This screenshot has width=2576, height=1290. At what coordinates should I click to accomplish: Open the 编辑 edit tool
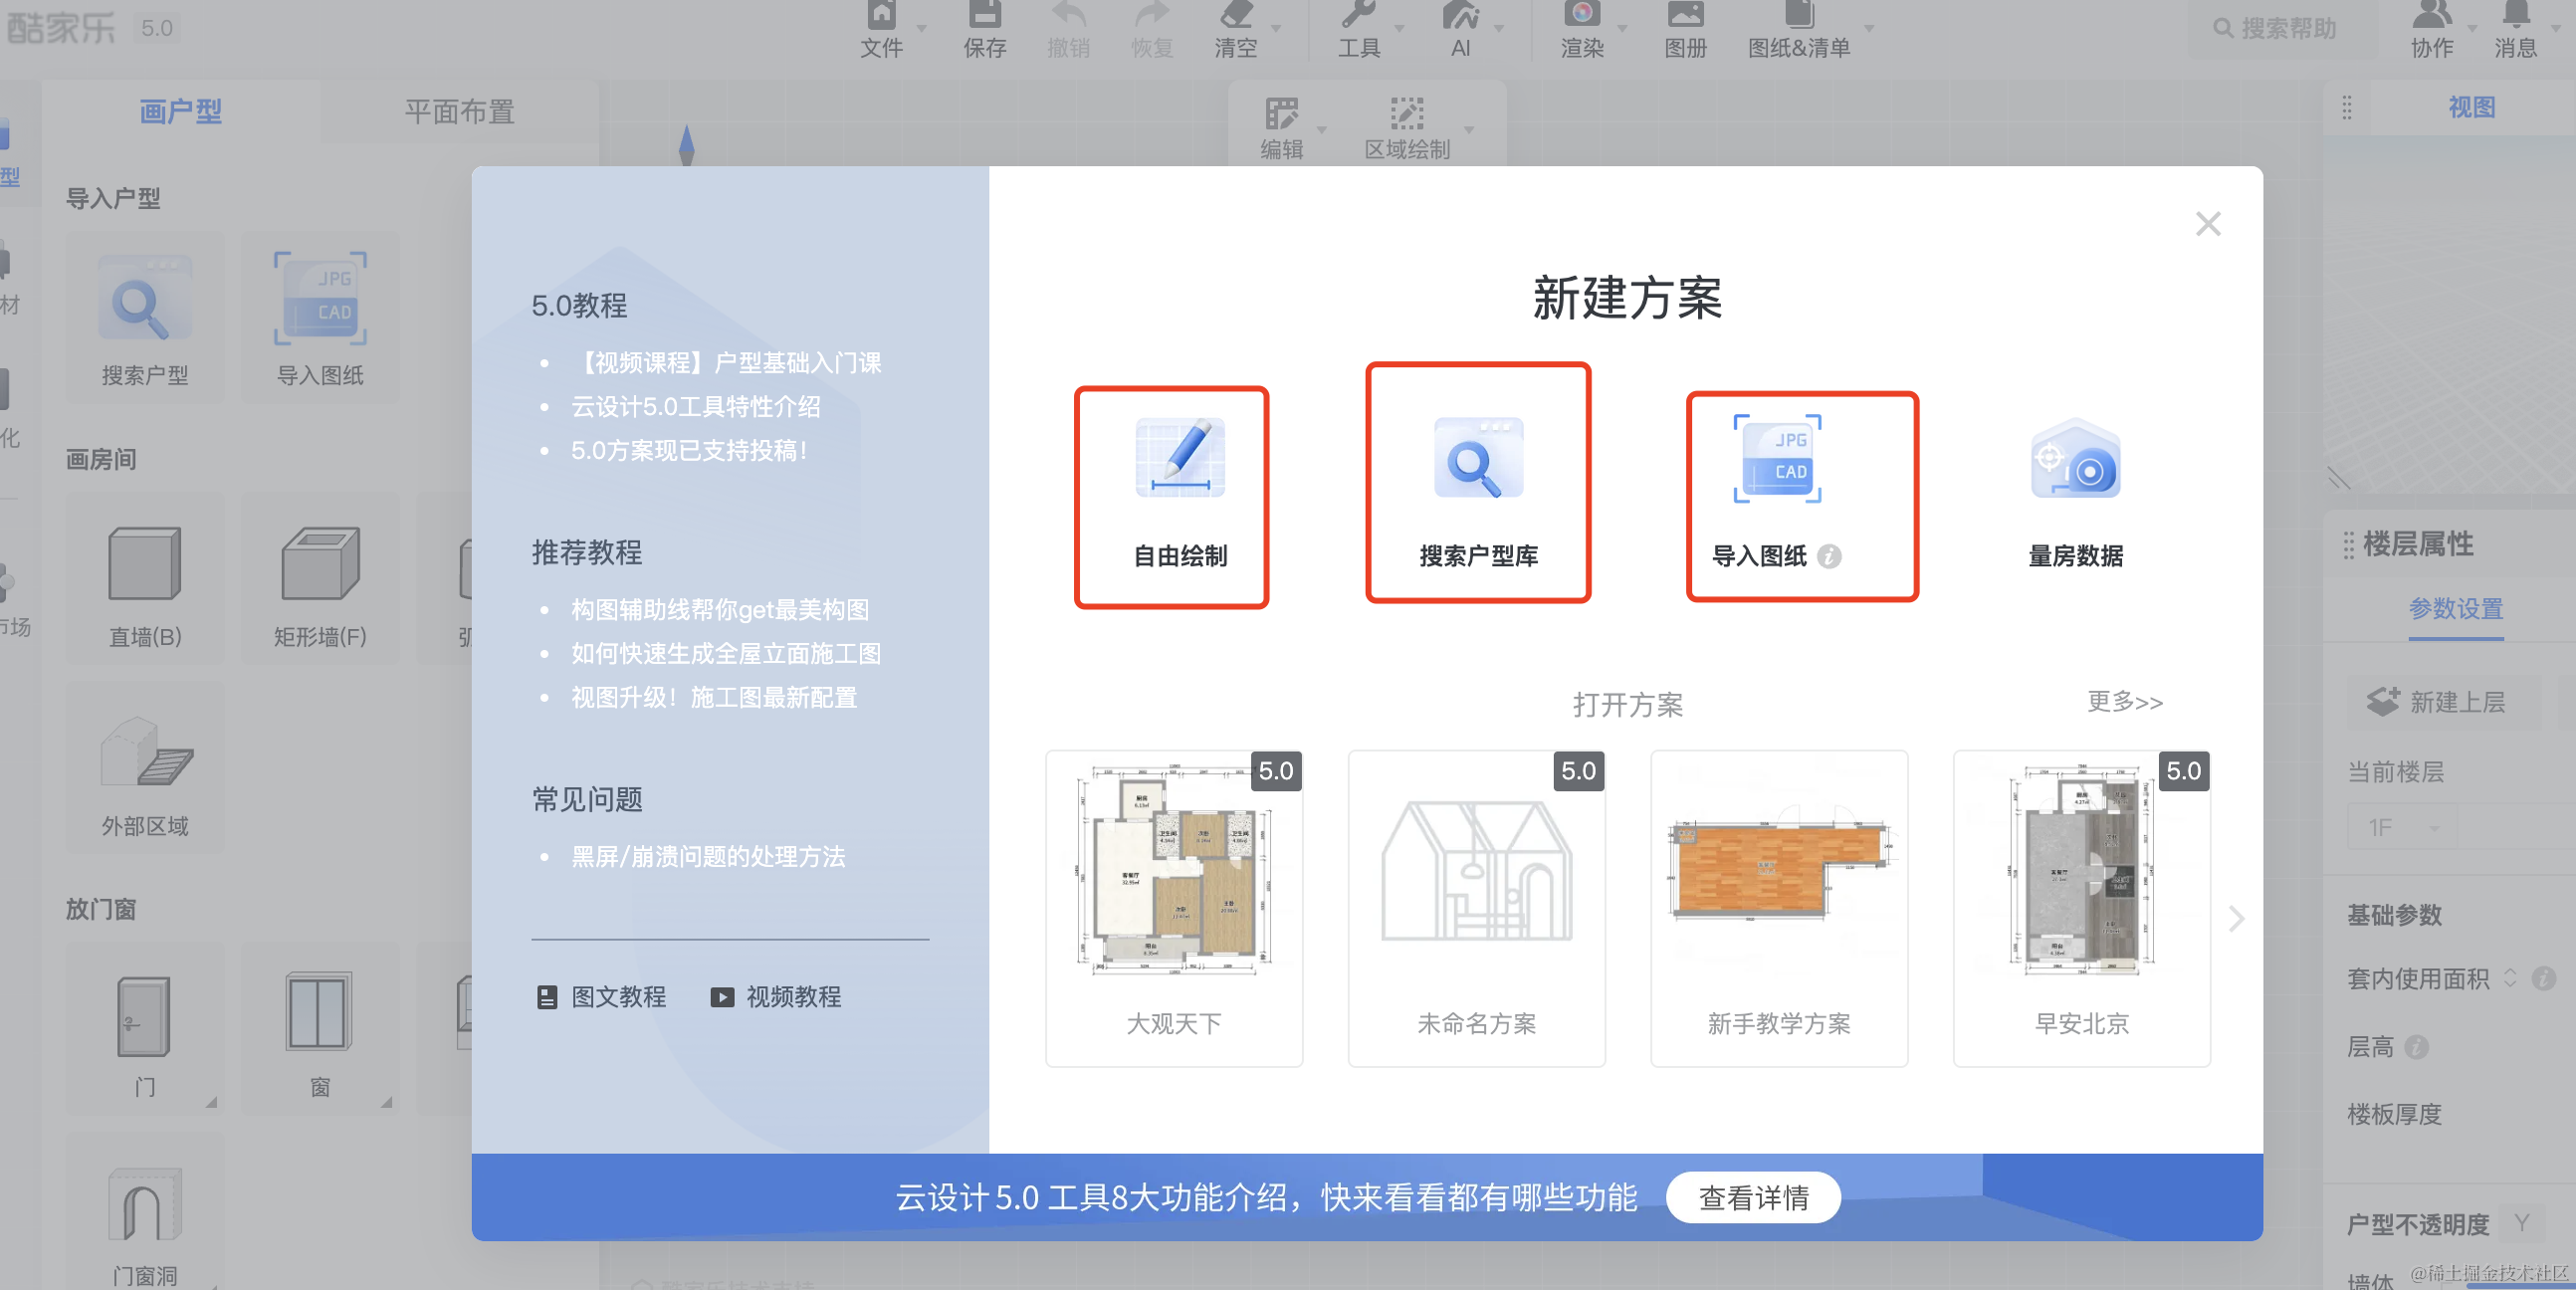[x=1281, y=128]
